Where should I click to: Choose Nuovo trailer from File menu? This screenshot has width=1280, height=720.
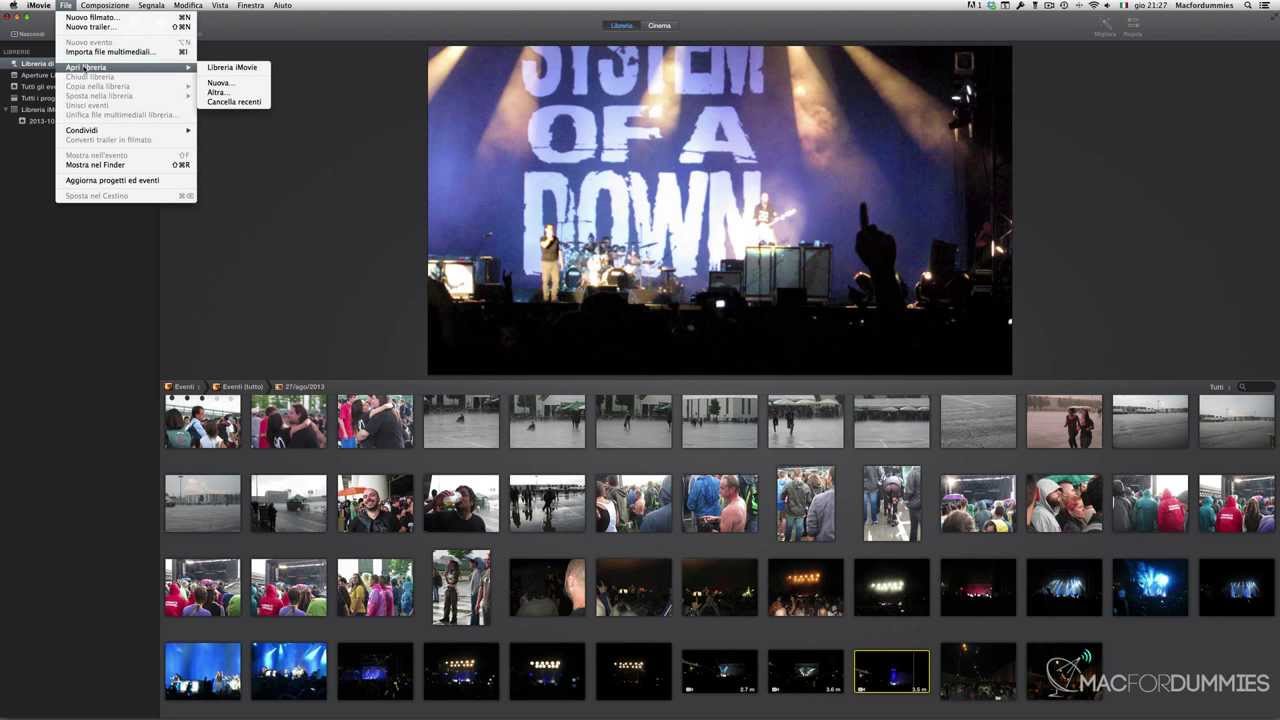coord(126,27)
